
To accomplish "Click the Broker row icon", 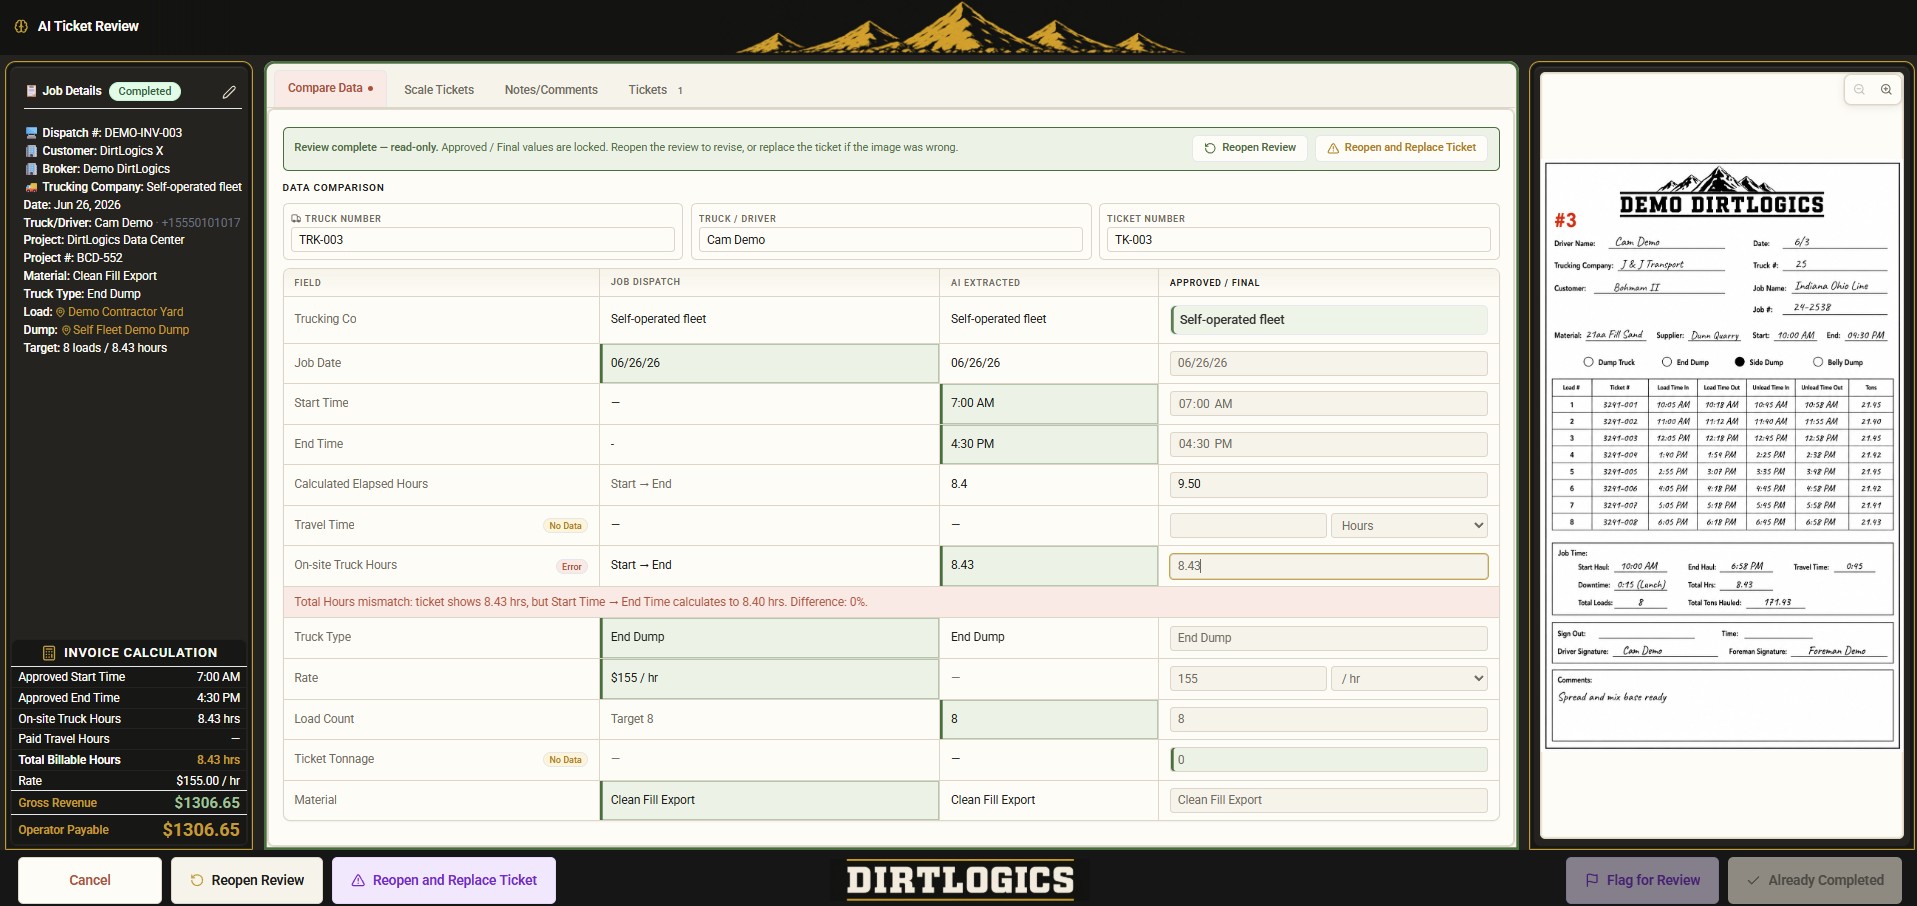I will pos(31,169).
